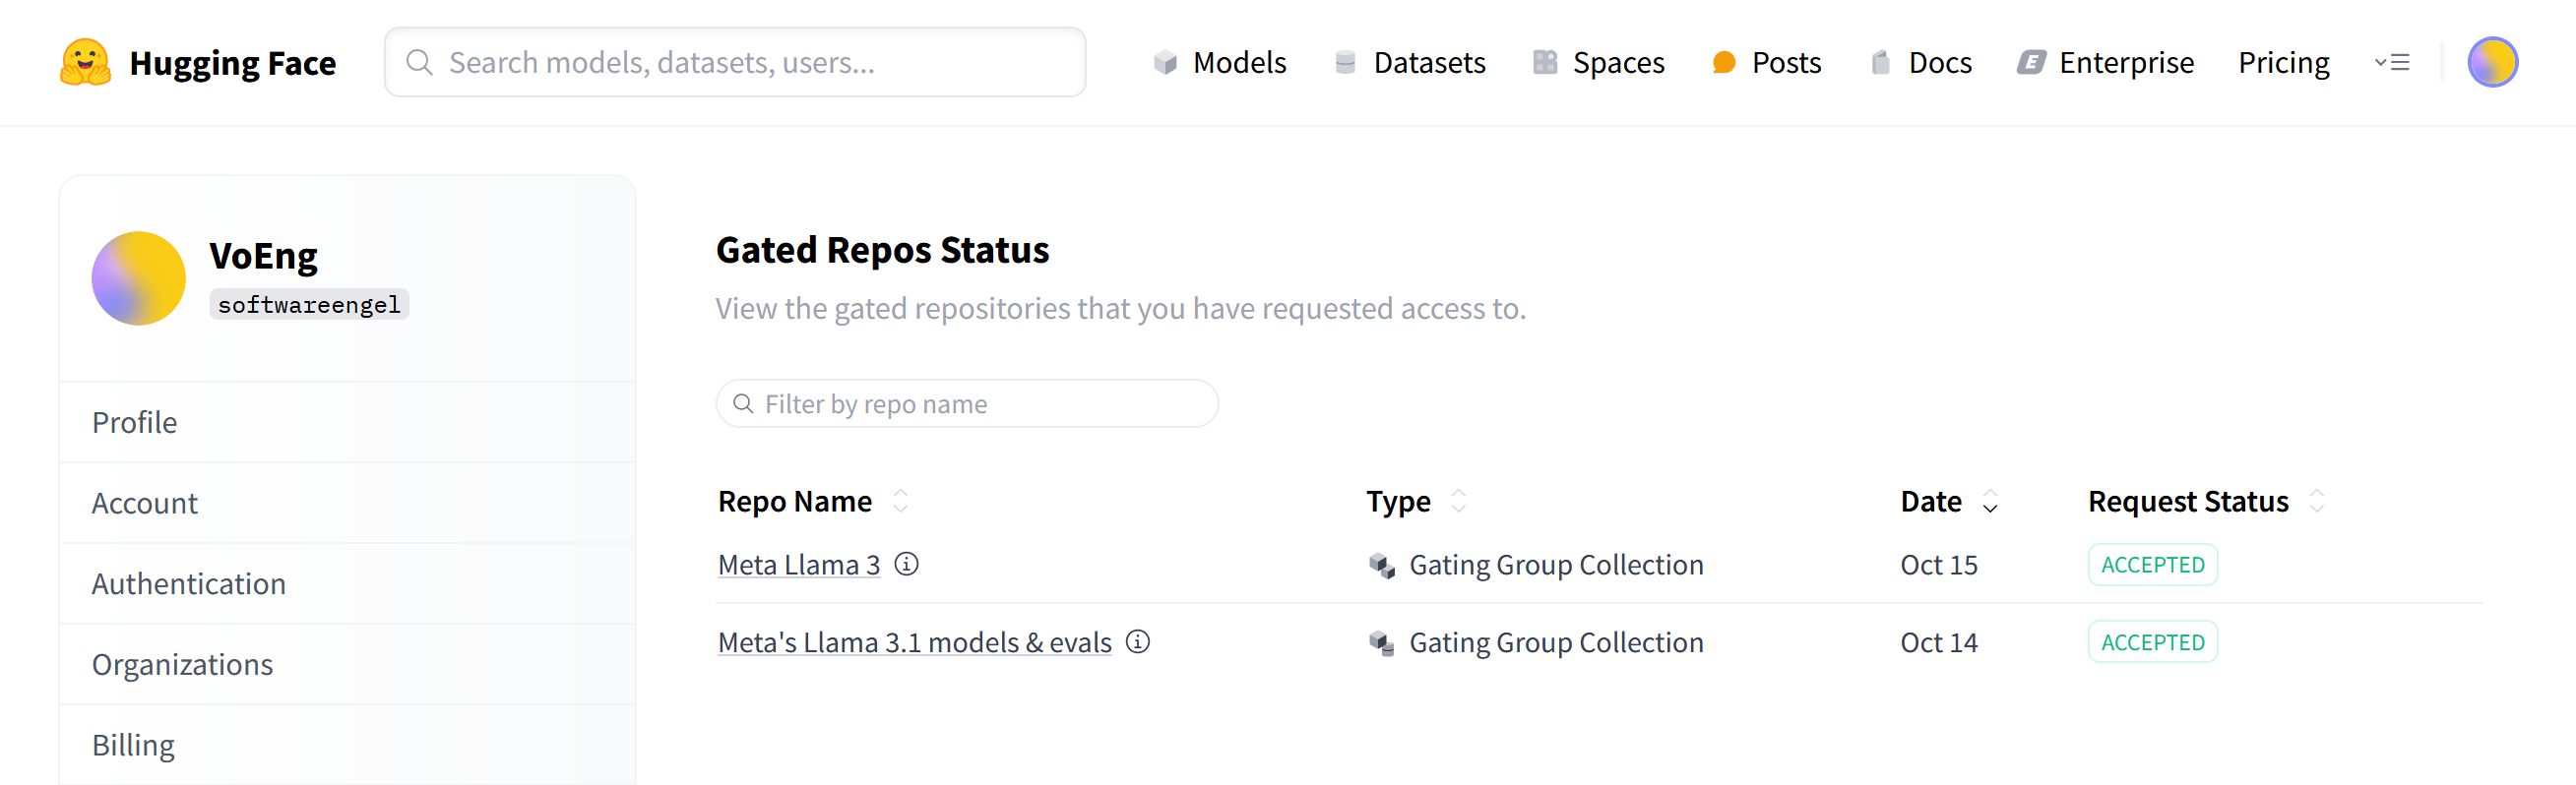The width and height of the screenshot is (2576, 785).
Task: Open the Models page via cube icon
Action: pyautogui.click(x=1165, y=63)
